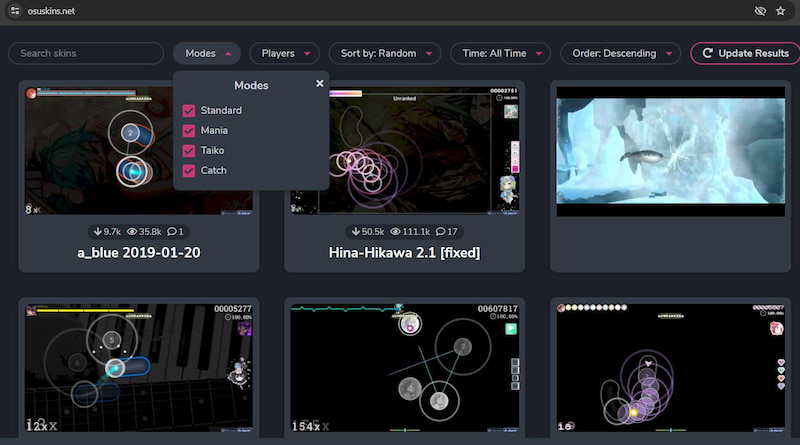Click the Standard label in Modes popup
This screenshot has height=445, width=800.
(221, 110)
